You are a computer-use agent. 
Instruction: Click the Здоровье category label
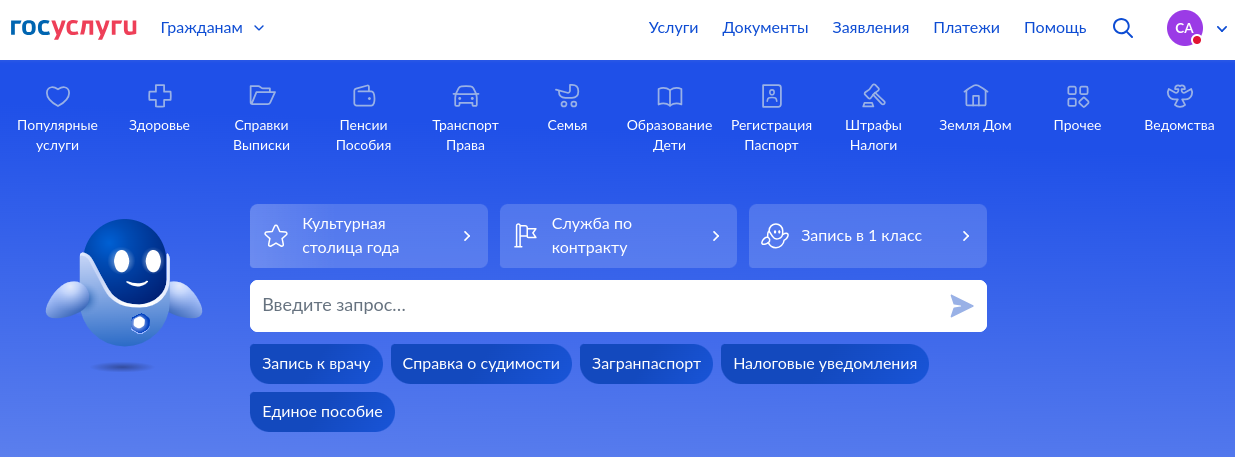[159, 126]
